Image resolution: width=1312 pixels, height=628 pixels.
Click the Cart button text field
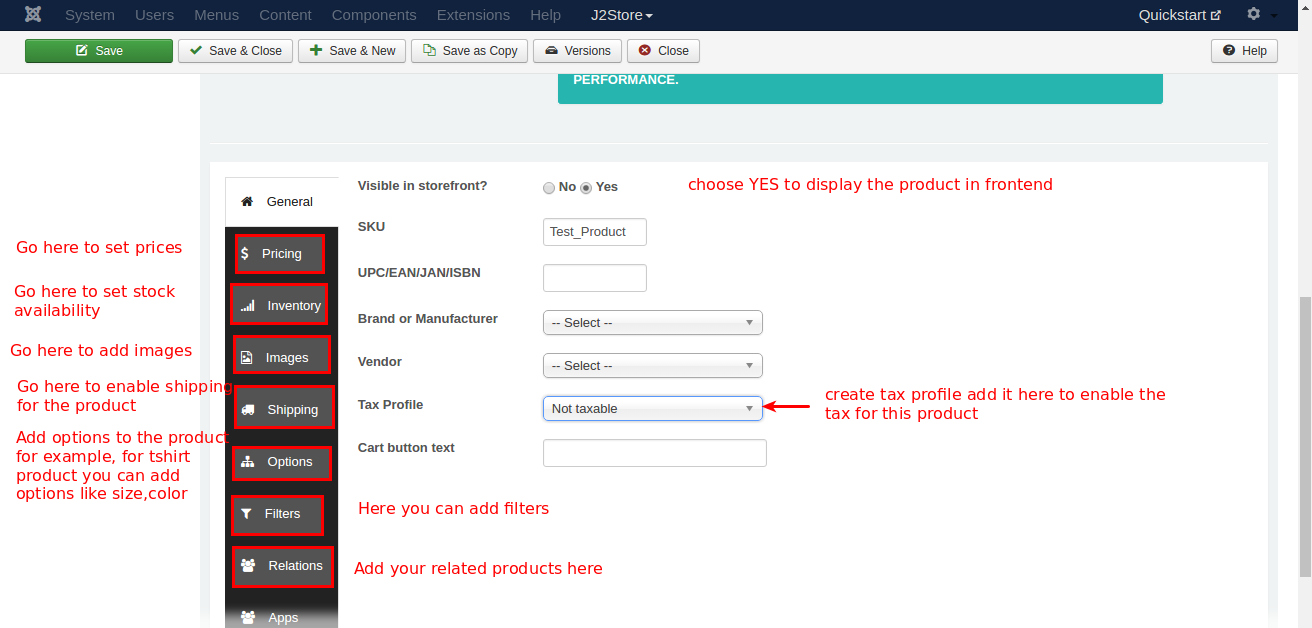[654, 453]
